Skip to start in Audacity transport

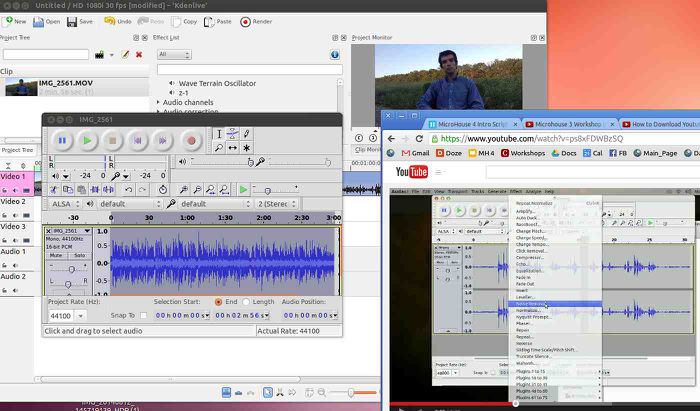[138, 141]
